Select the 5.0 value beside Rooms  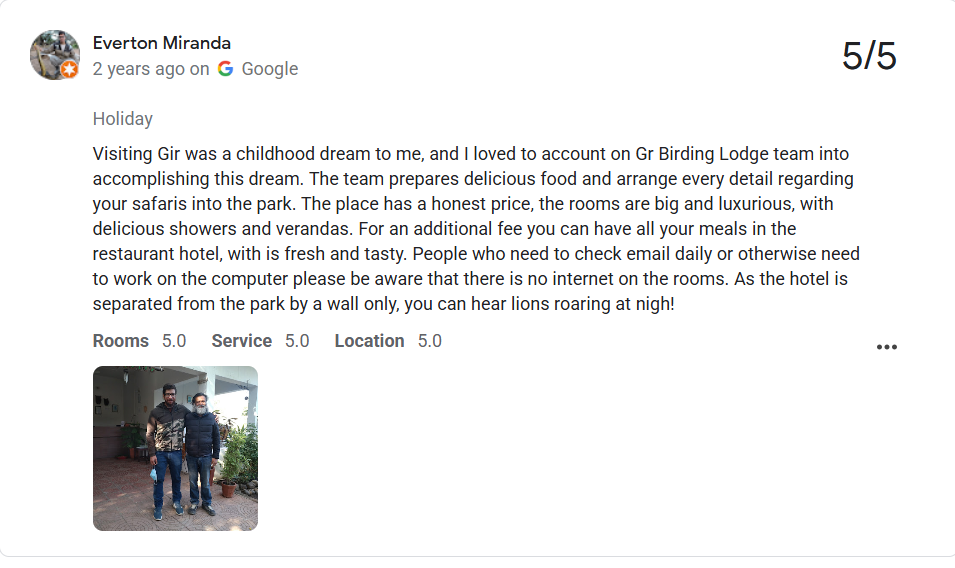point(174,341)
